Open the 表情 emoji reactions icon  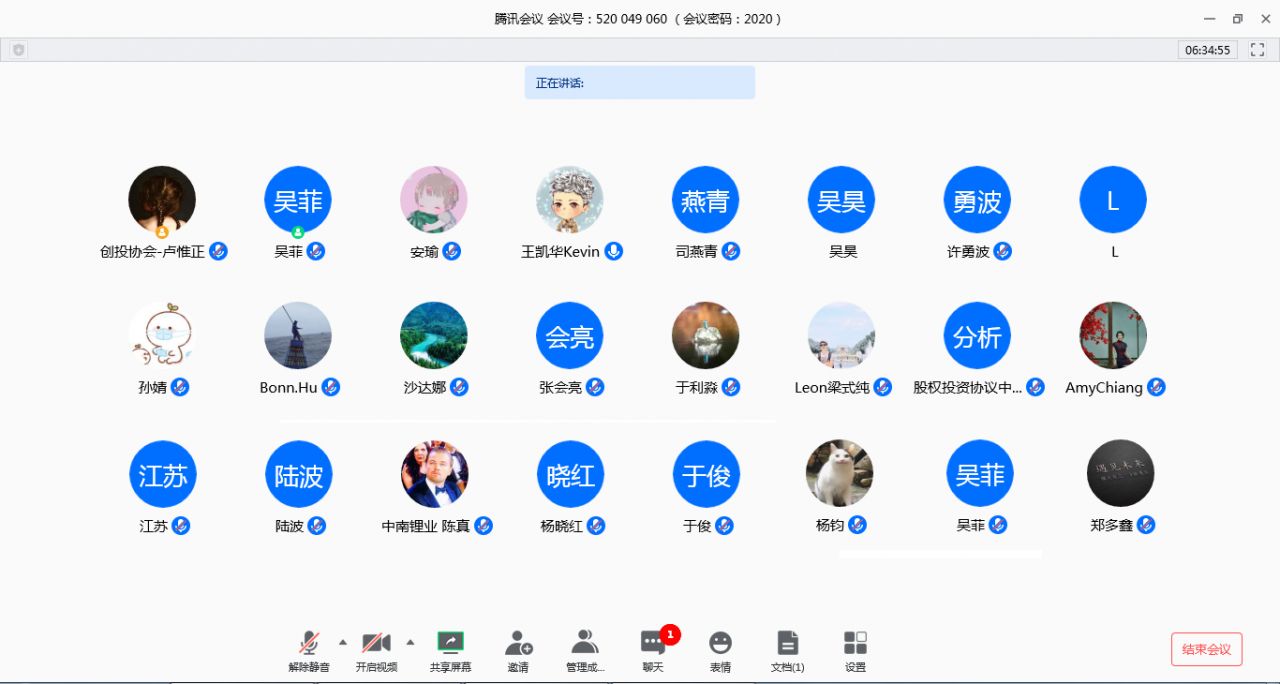click(x=720, y=643)
